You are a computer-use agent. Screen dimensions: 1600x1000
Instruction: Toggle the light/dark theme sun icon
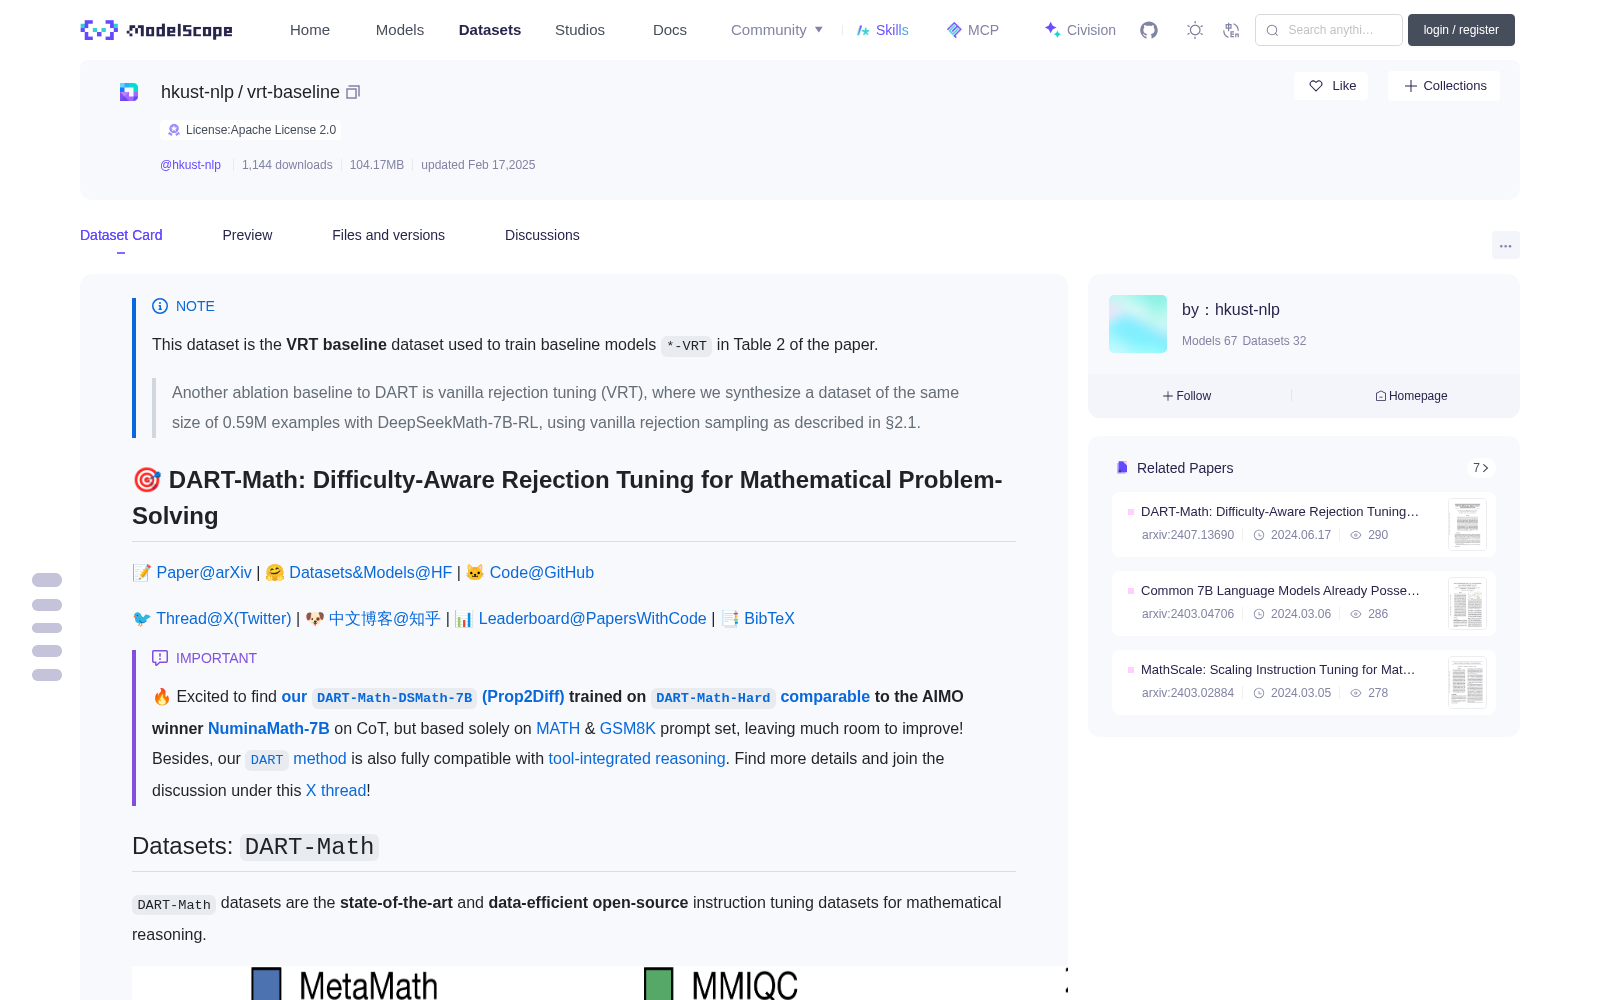(x=1195, y=30)
